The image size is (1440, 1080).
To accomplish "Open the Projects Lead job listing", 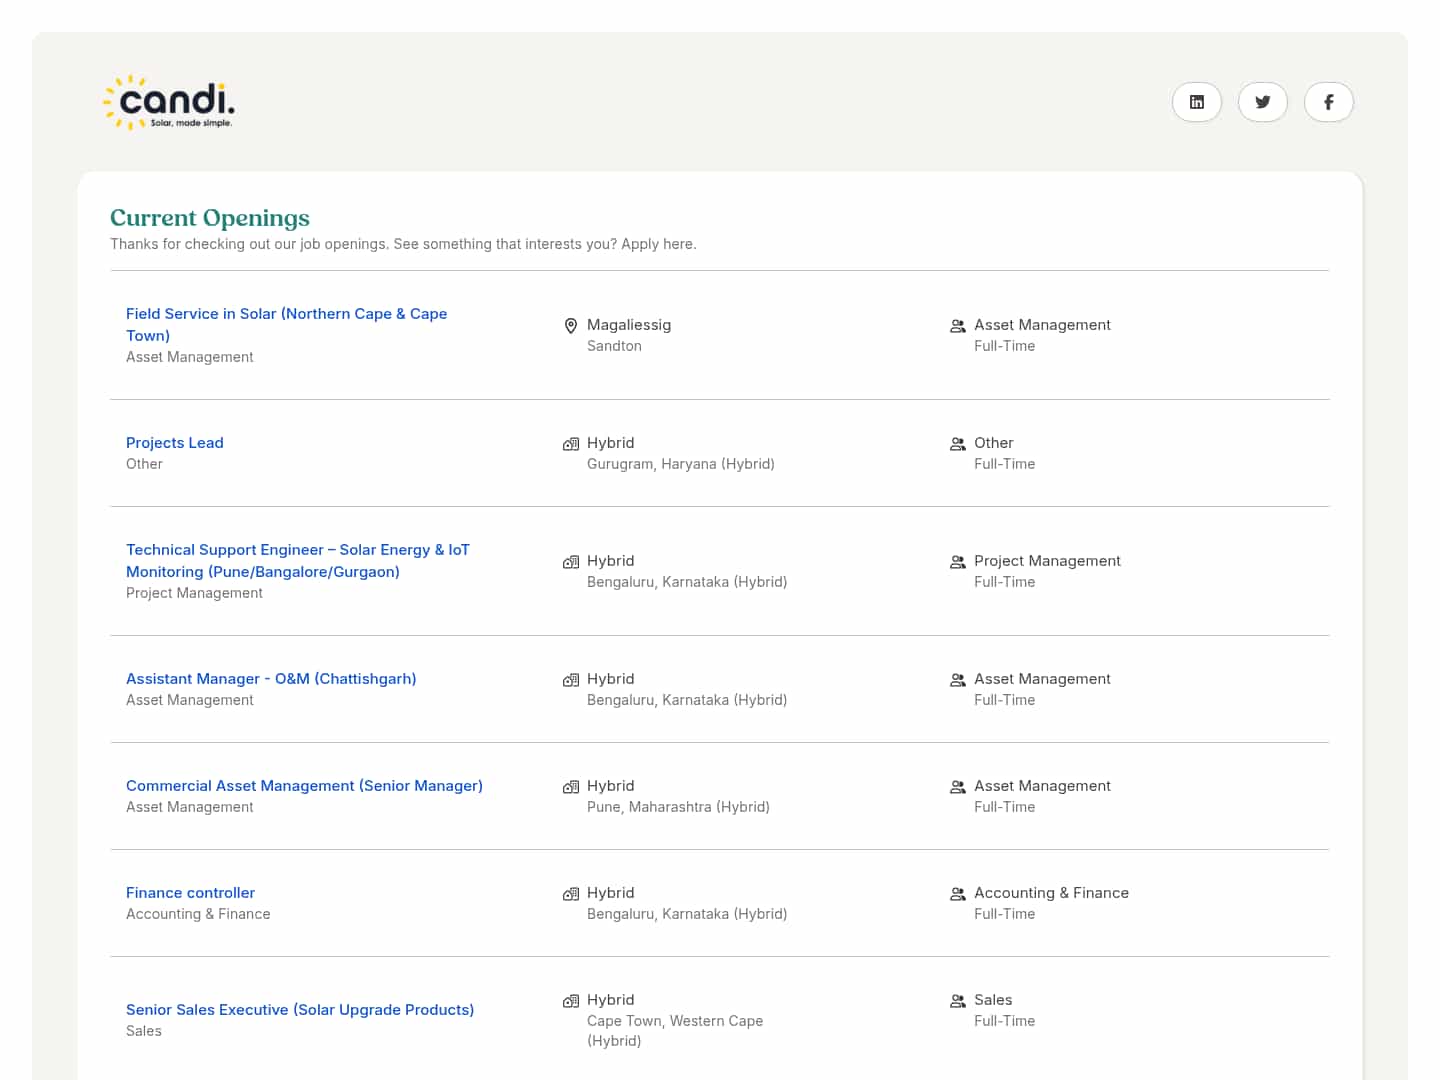I will 175,443.
